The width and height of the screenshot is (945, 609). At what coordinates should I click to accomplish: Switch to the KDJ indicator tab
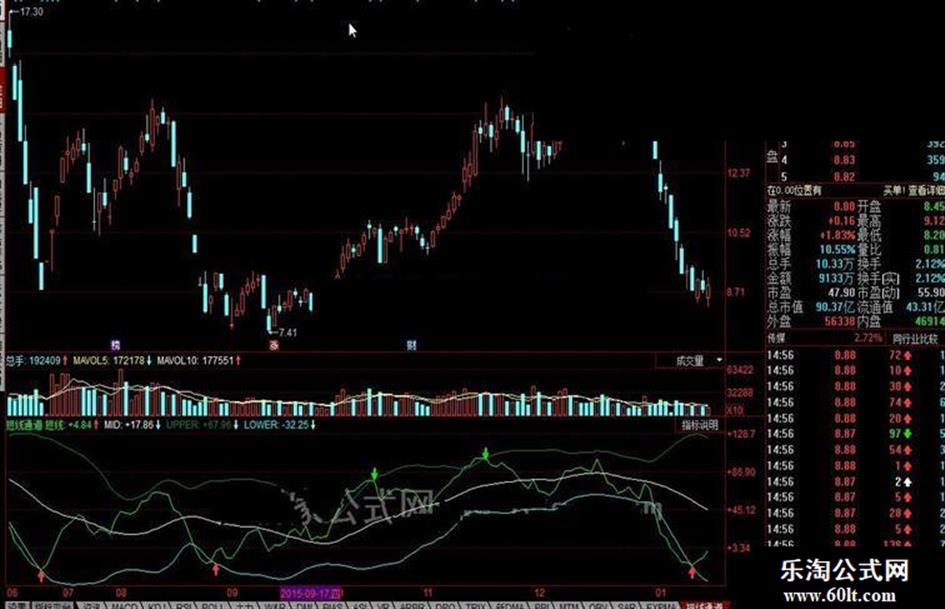[x=157, y=605]
